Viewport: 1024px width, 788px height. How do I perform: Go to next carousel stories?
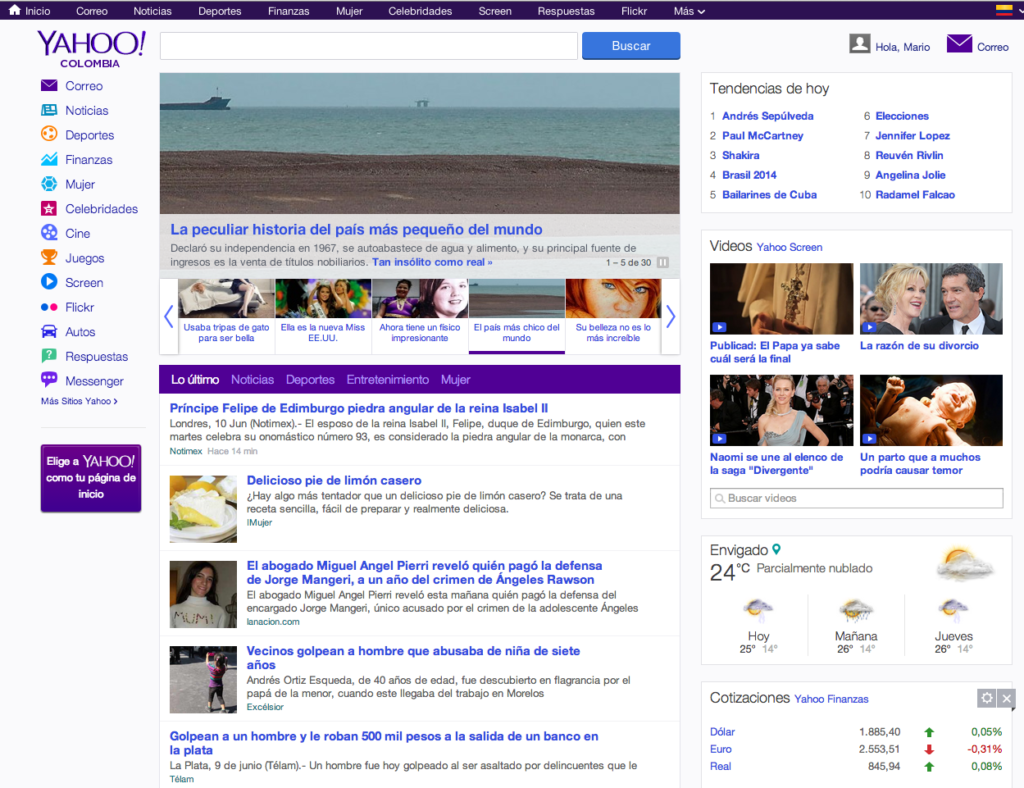(x=671, y=317)
